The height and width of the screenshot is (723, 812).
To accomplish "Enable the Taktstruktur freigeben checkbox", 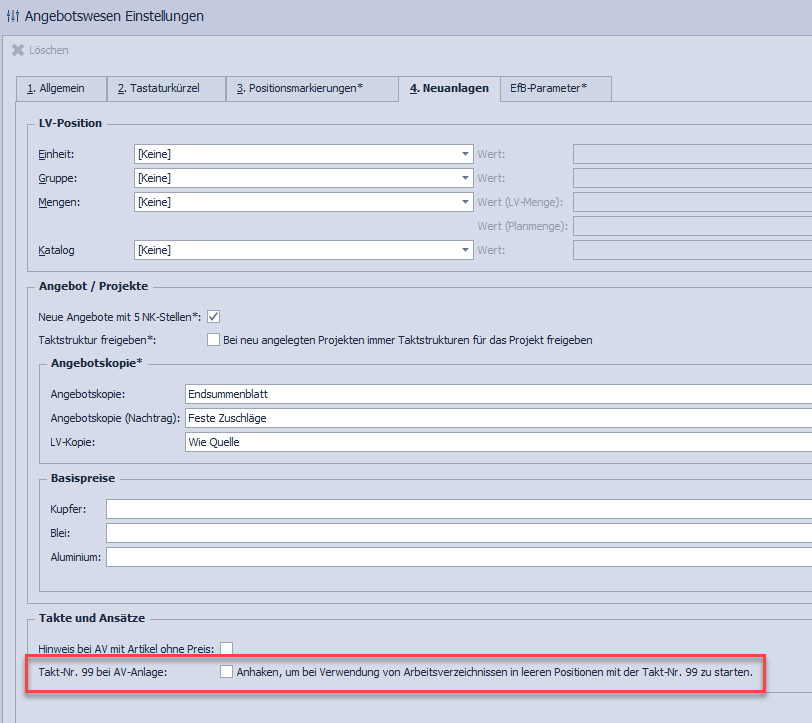I will click(x=213, y=340).
